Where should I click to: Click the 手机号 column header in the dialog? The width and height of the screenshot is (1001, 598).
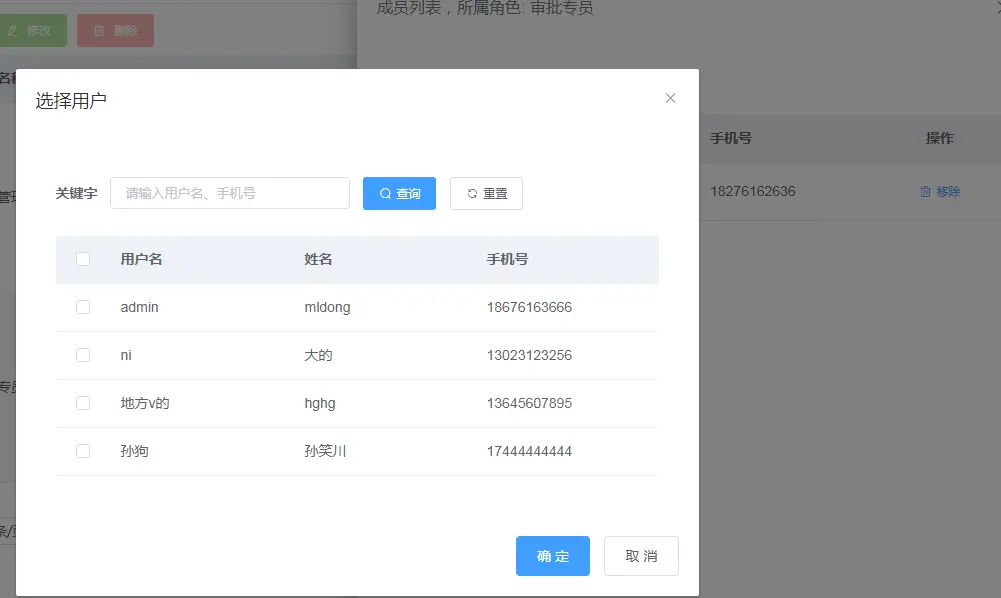tap(508, 259)
